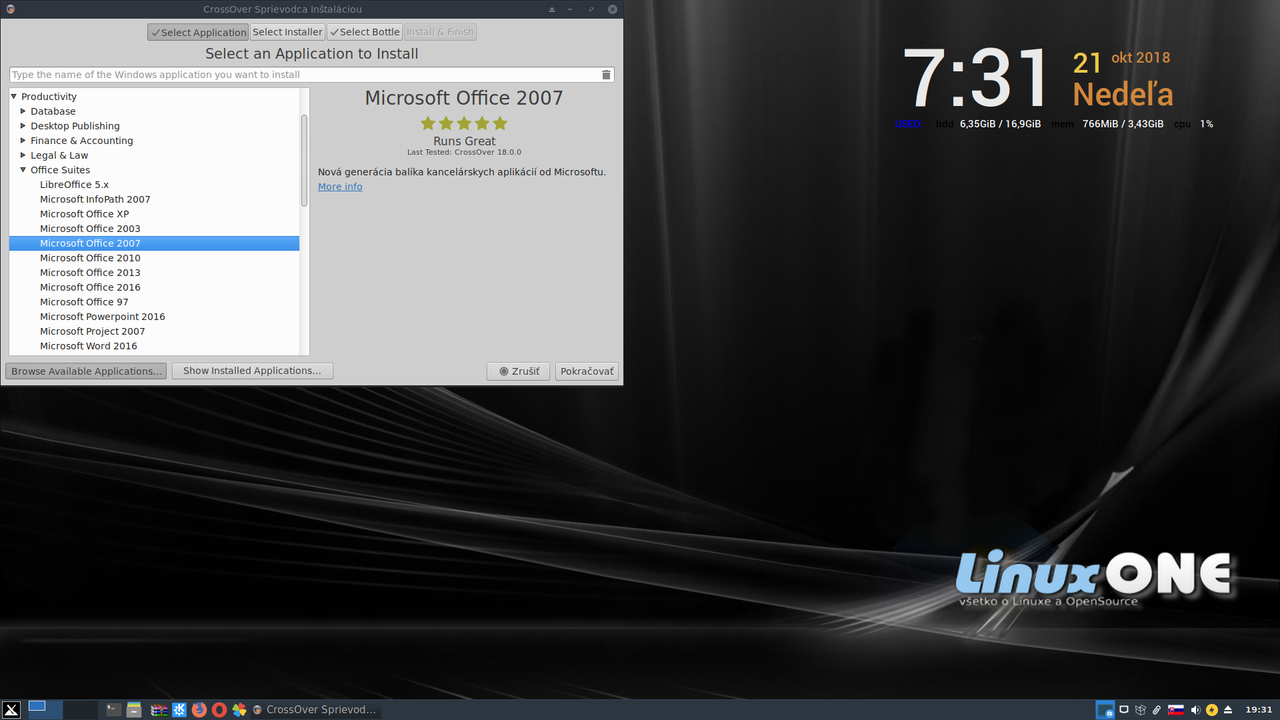
Task: Open the More info link
Action: pos(340,187)
